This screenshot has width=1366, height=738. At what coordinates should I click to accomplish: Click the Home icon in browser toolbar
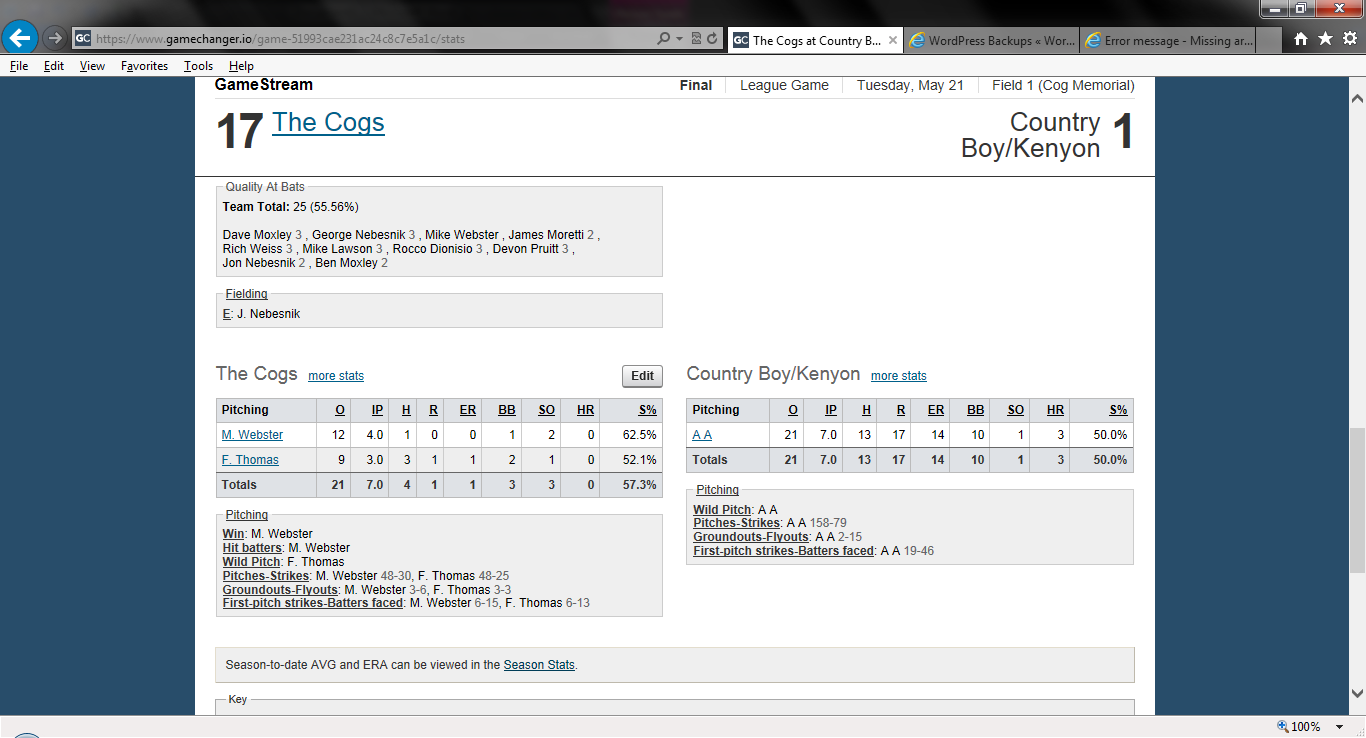tap(1301, 39)
